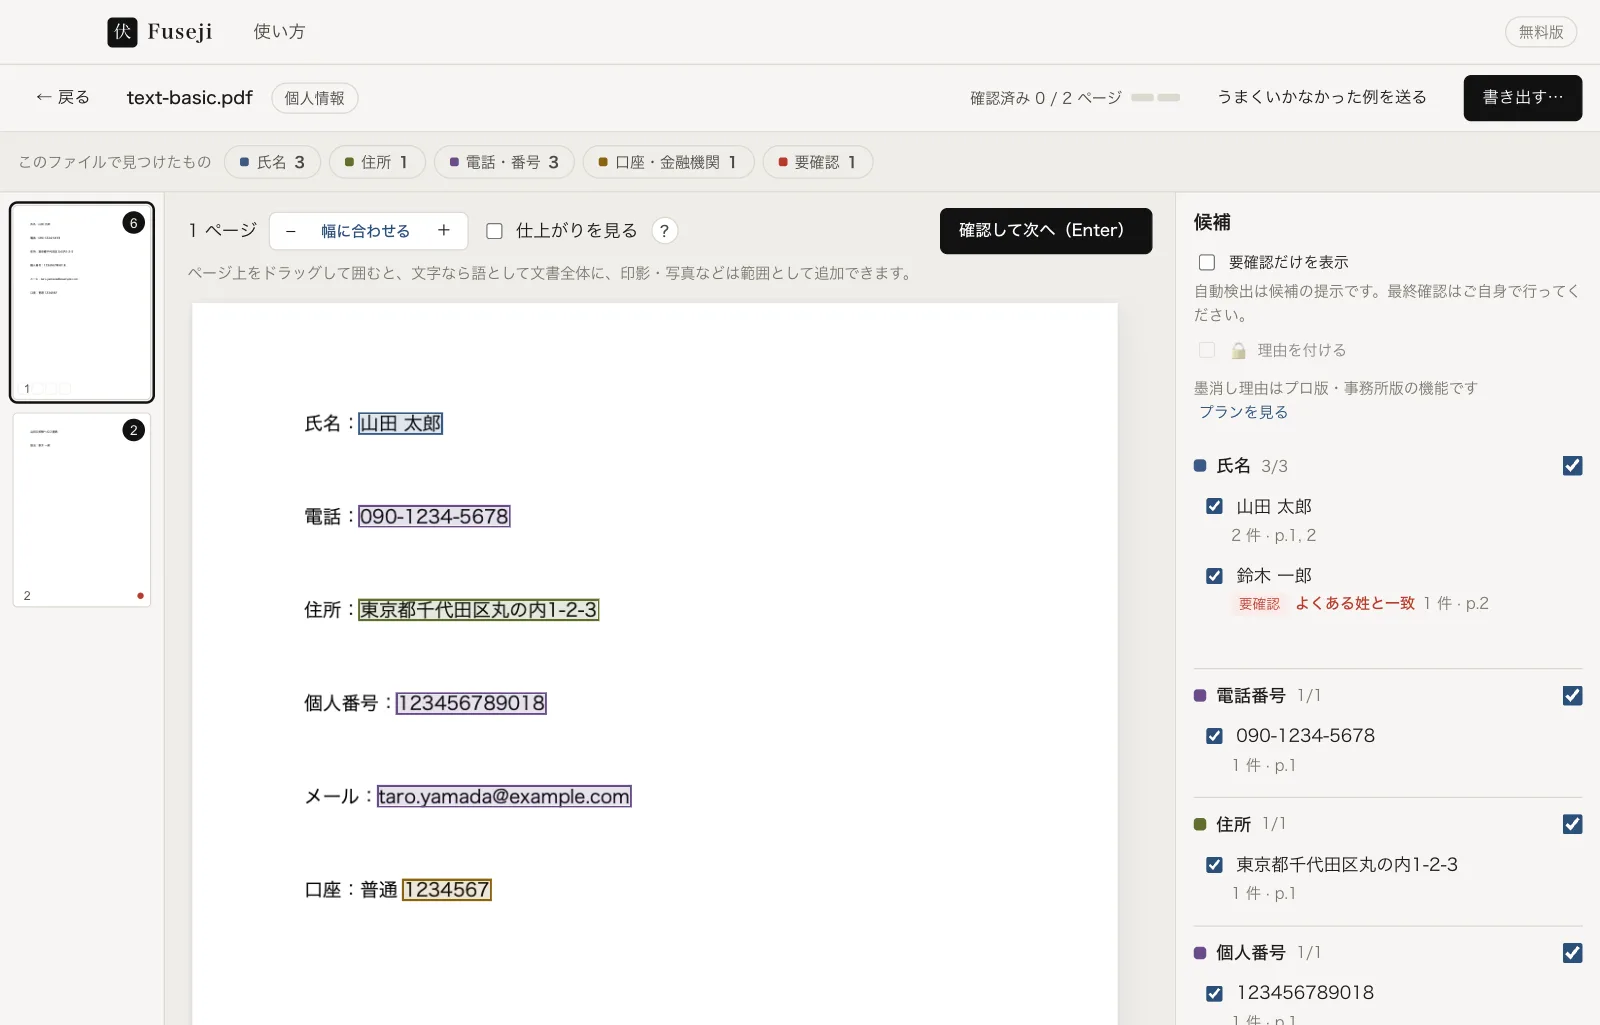Zoom out with the minus icon
This screenshot has height=1025, width=1600.
[x=291, y=231]
